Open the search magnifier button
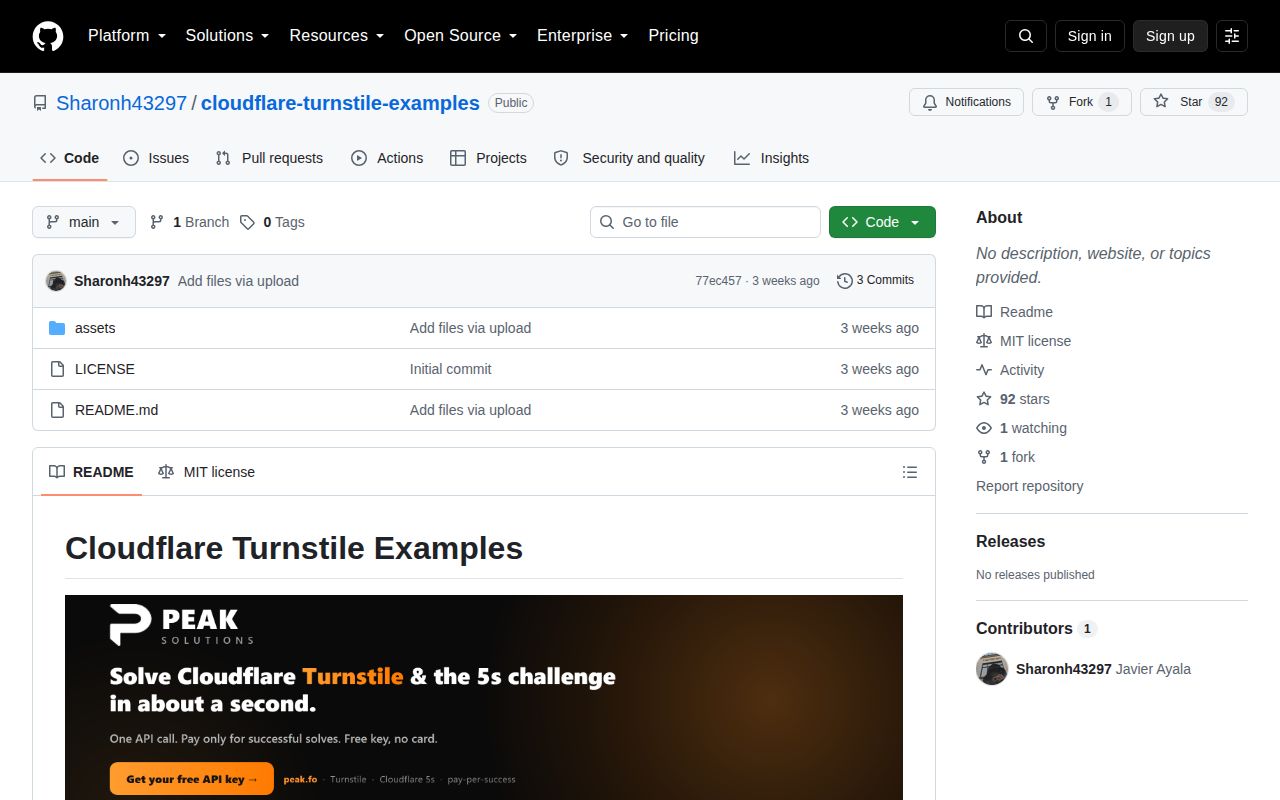1280x800 pixels. point(1026,36)
